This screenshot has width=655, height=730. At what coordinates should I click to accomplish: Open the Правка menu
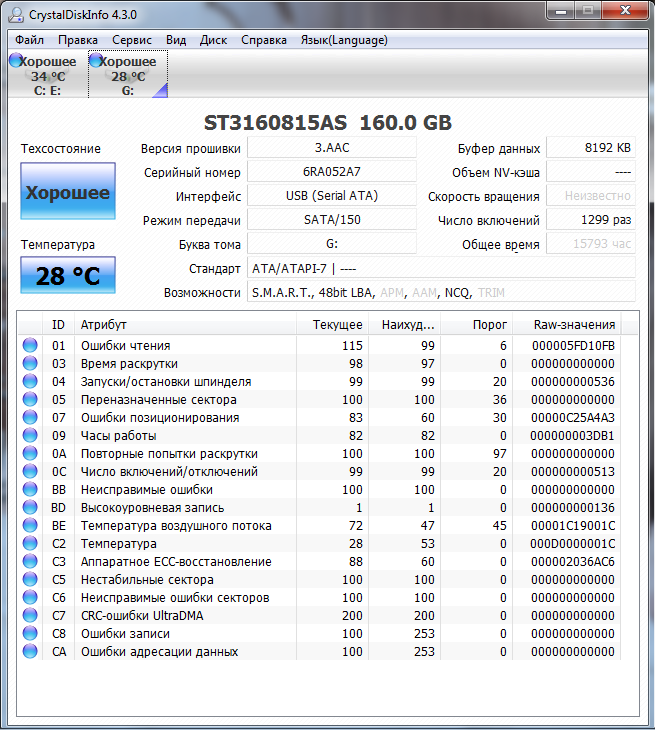[78, 40]
